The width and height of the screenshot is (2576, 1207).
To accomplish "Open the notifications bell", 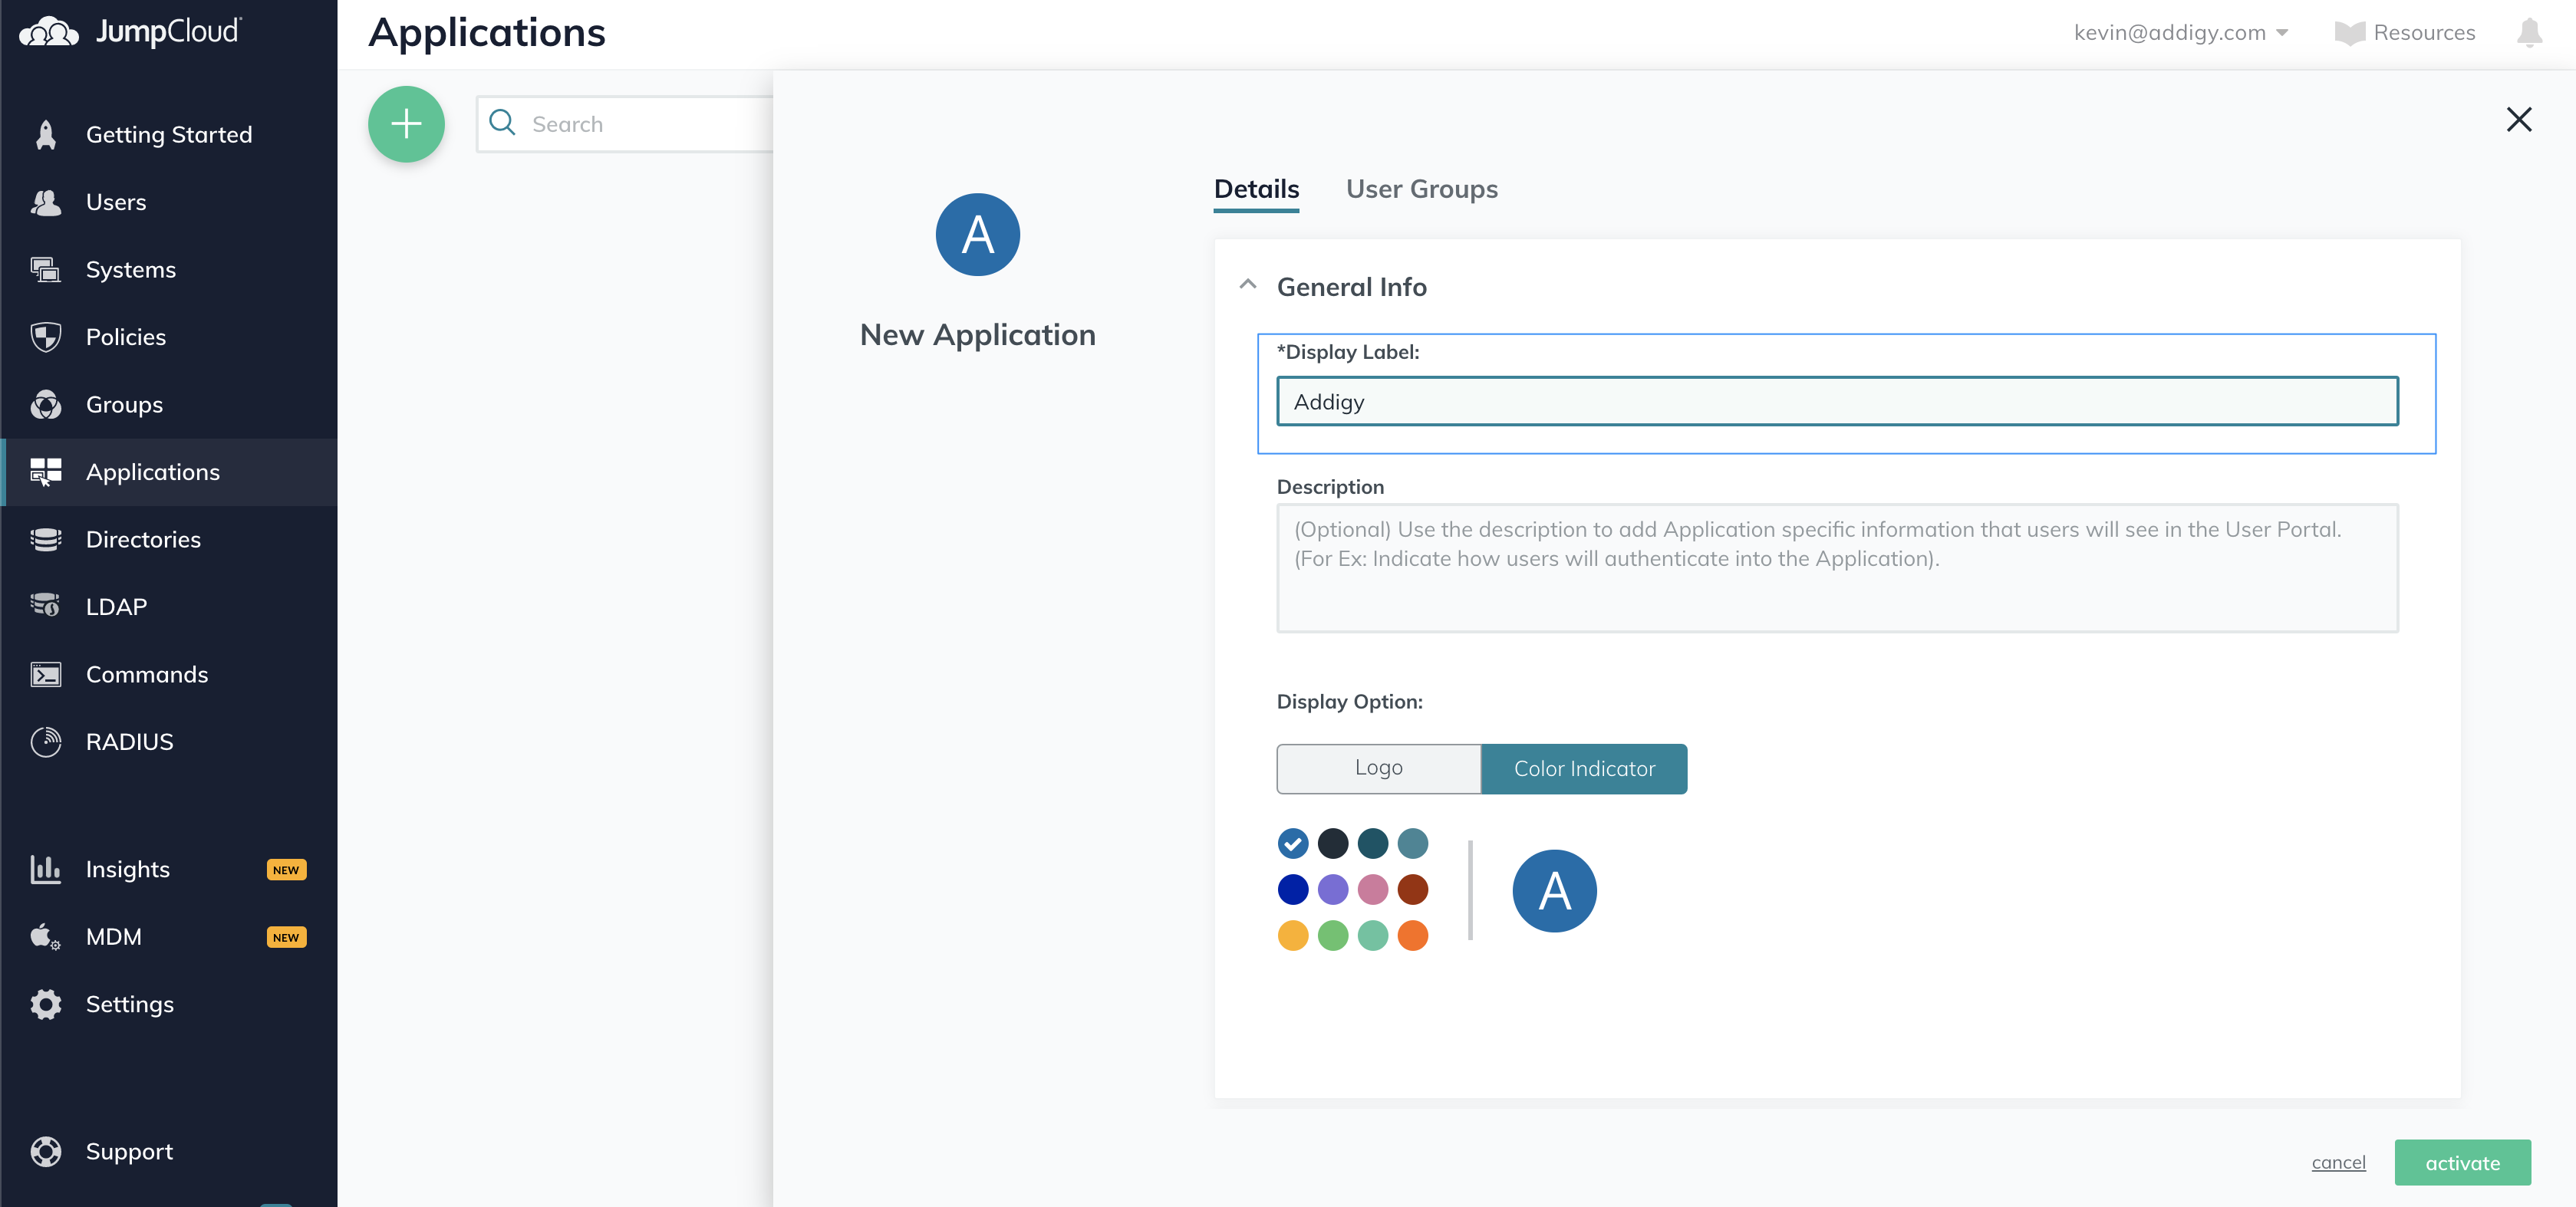I will (x=2529, y=32).
